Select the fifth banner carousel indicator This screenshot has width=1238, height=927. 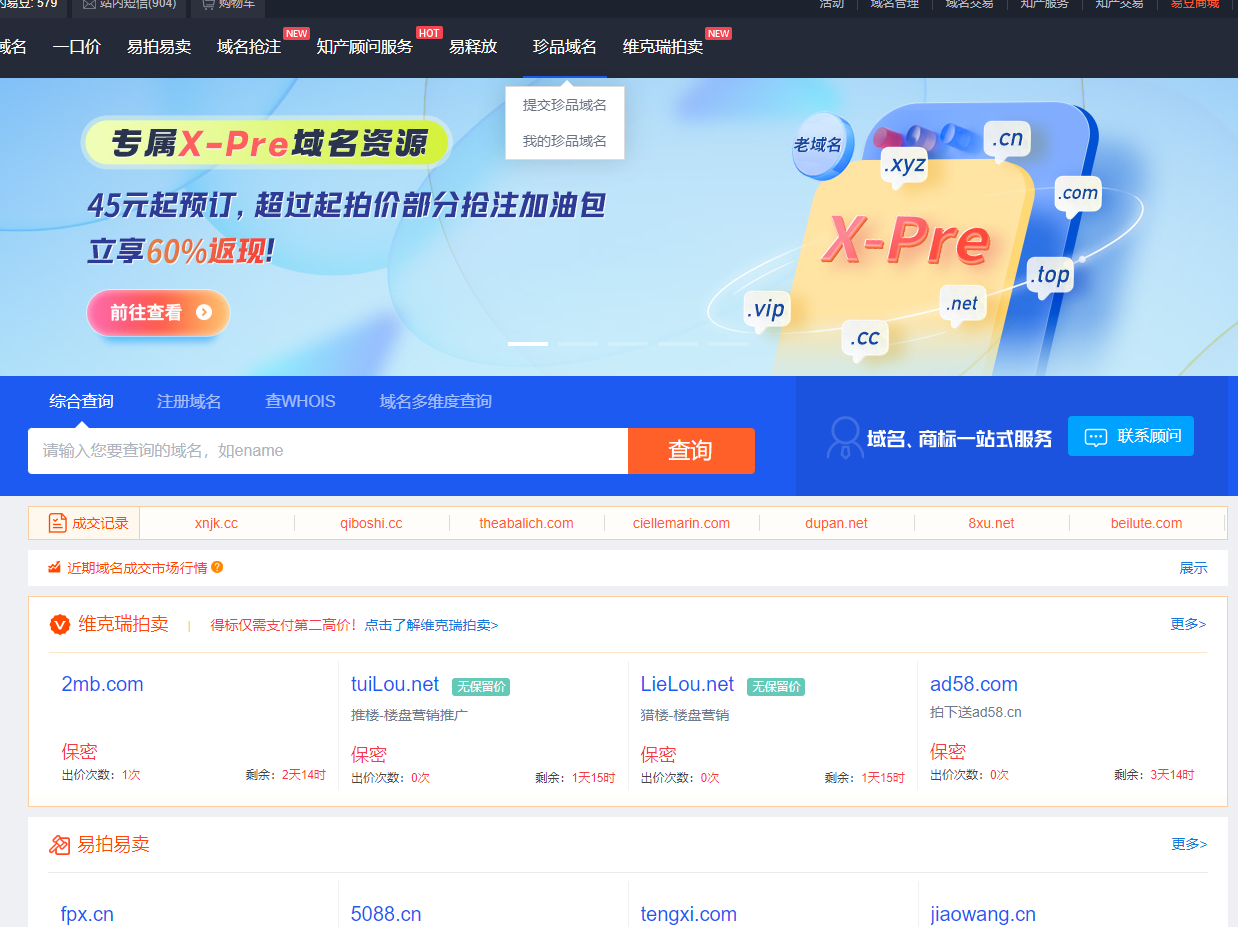[728, 344]
